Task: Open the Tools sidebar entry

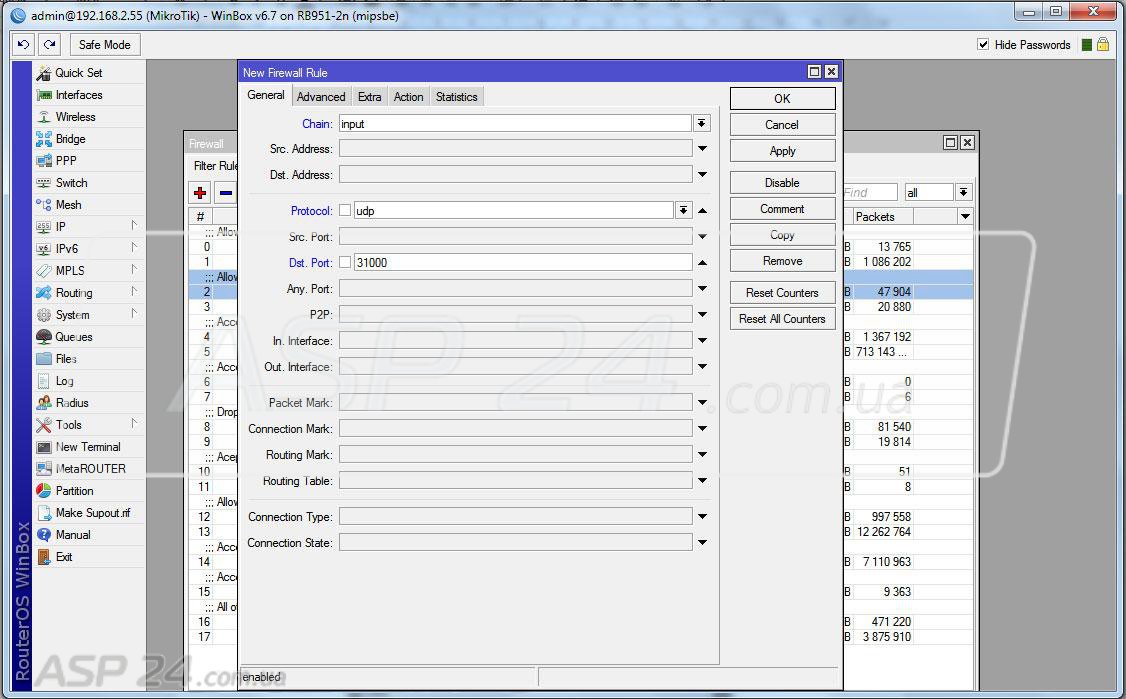Action: [x=69, y=425]
